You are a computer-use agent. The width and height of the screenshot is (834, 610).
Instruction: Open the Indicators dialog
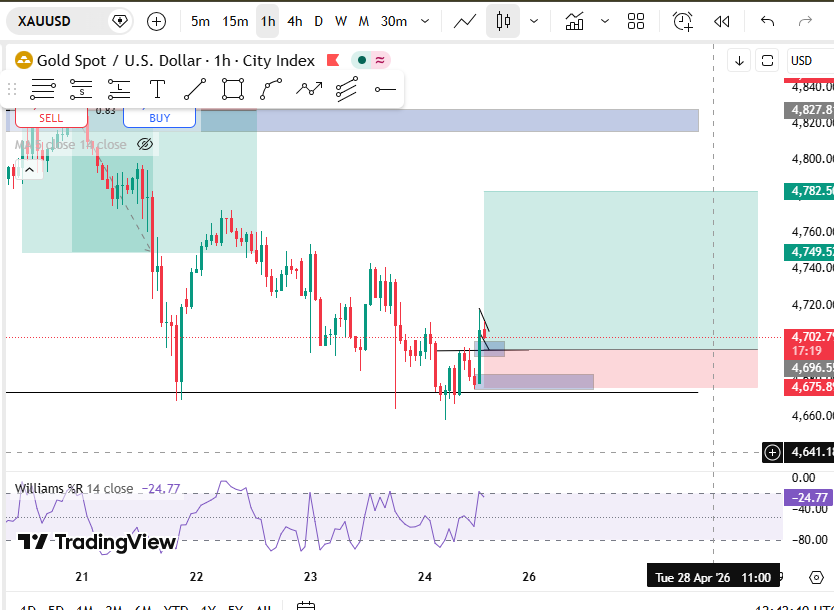coord(574,21)
